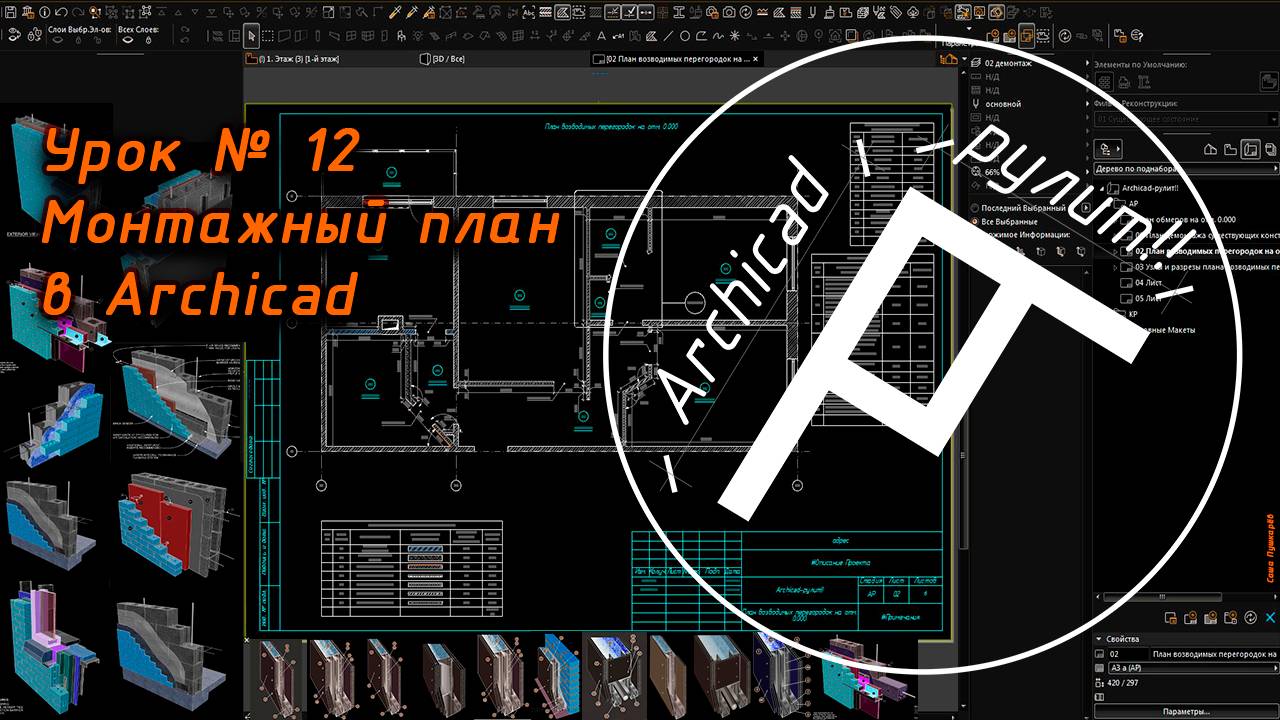Image resolution: width=1280 pixels, height=720 pixels.
Task: Toggle eye visibility under 'Всех Слоев'
Action: [128, 40]
